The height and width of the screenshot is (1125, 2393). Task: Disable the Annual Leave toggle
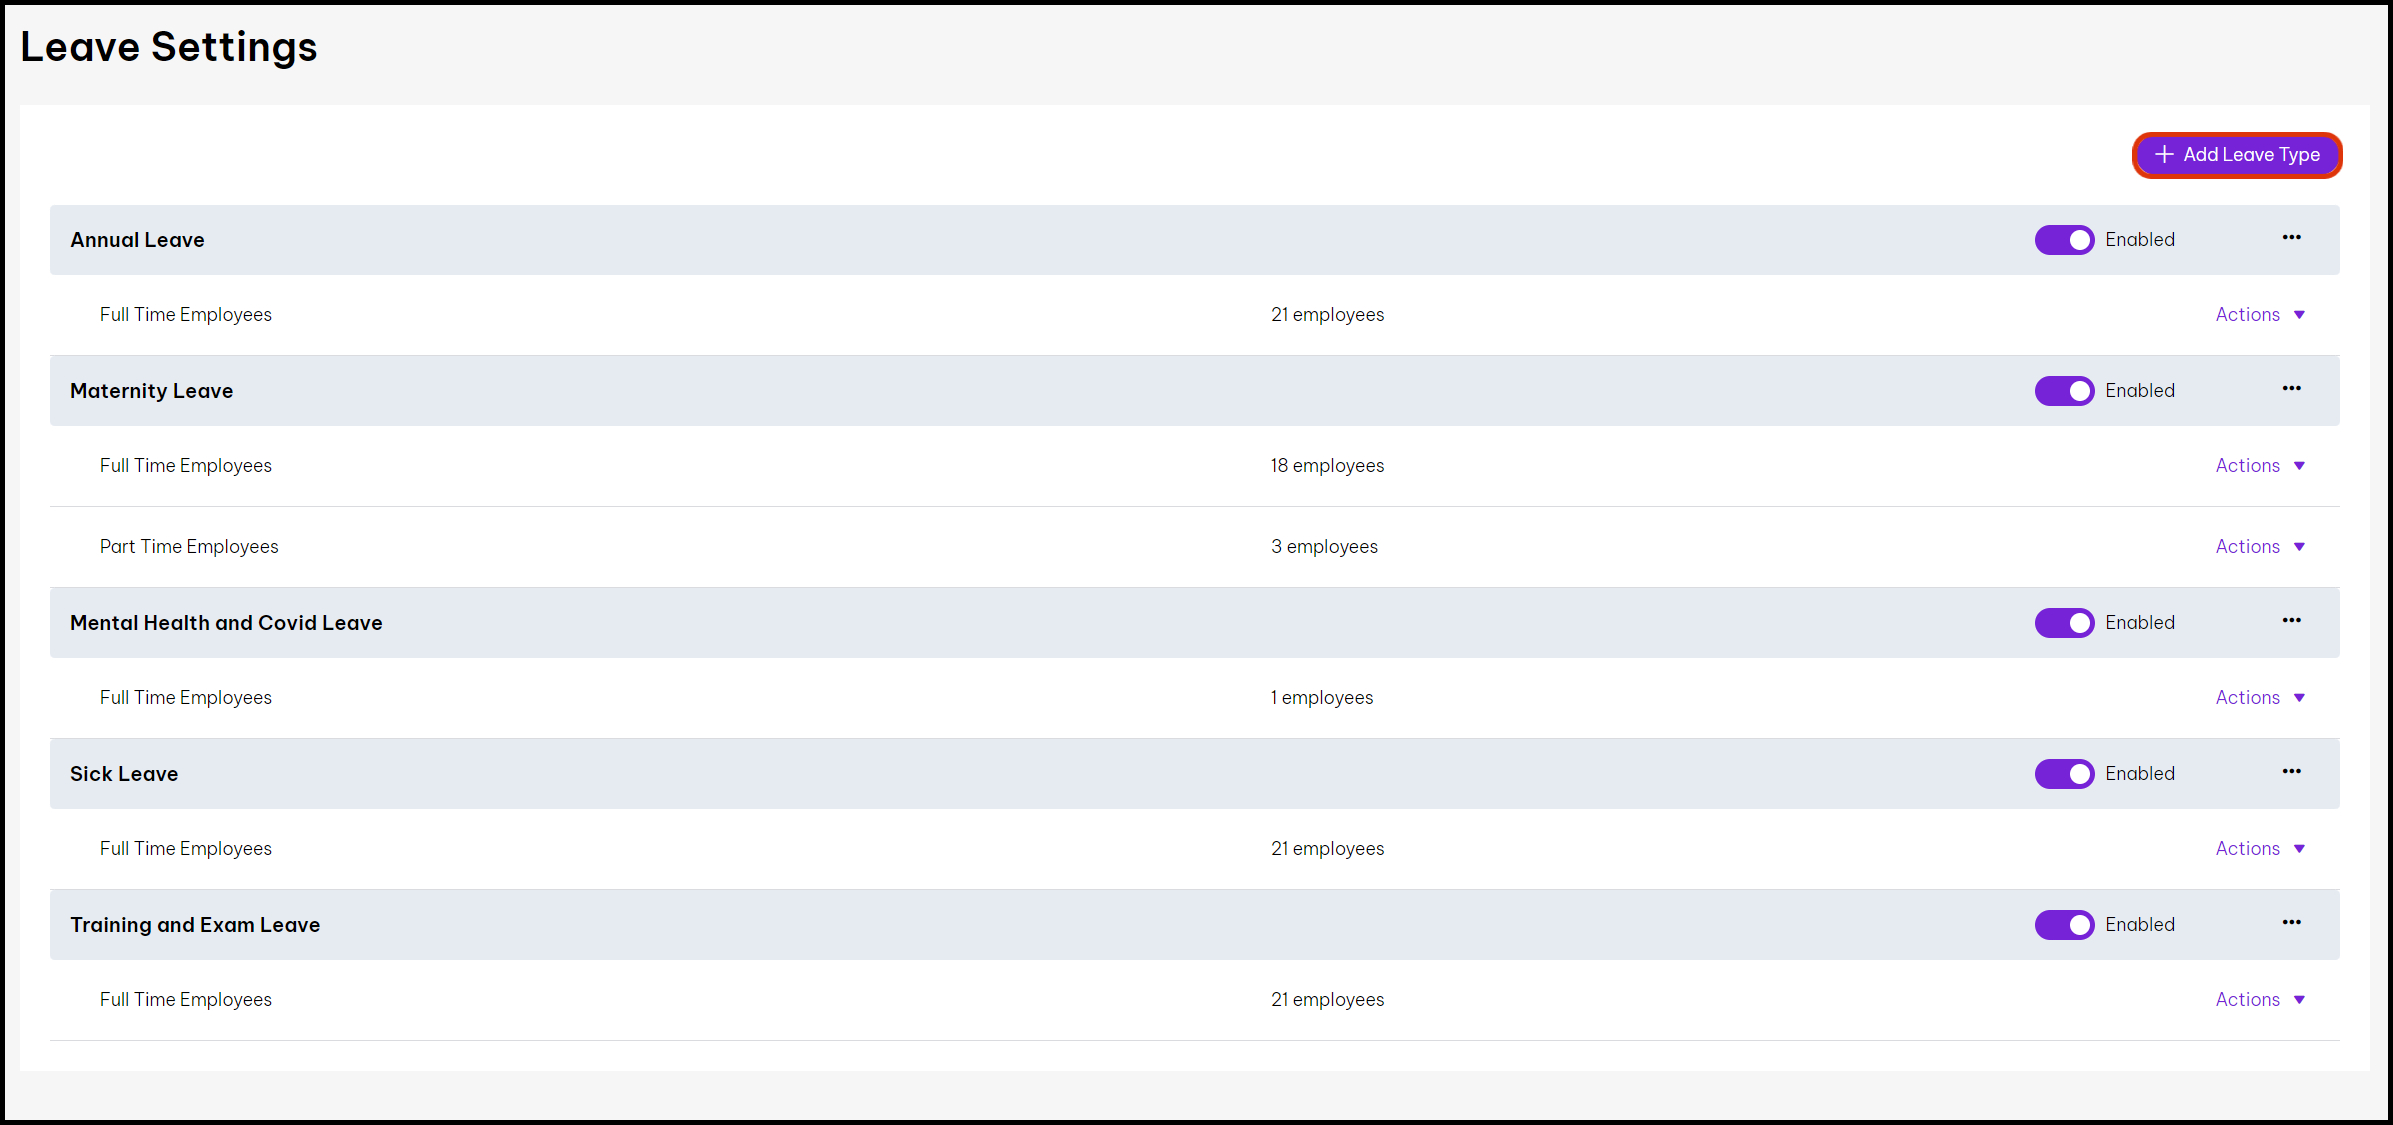coord(2064,240)
